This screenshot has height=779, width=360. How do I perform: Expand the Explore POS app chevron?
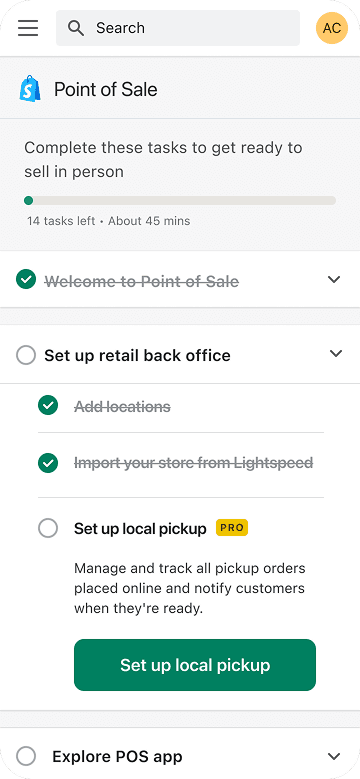point(334,756)
